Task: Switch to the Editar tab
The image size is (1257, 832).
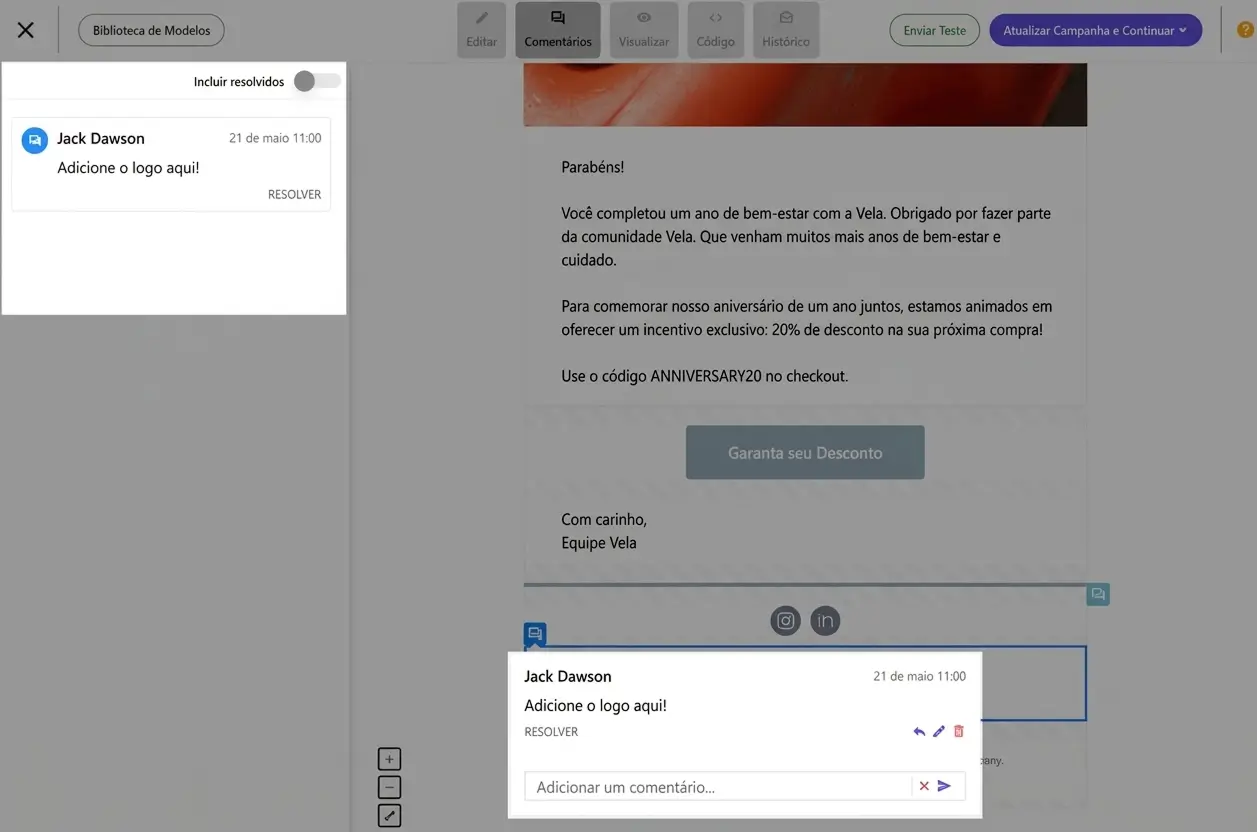Action: 481,30
